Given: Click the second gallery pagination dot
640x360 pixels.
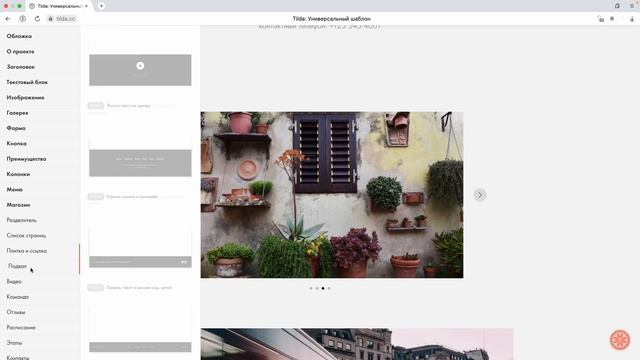Looking at the screenshot, I should click(317, 288).
